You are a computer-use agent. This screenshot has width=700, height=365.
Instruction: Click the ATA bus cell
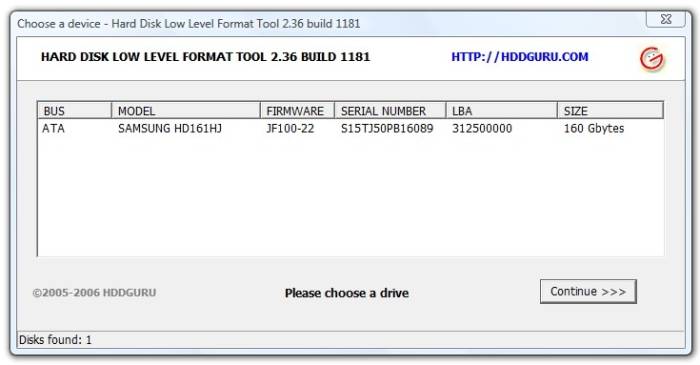[54, 129]
